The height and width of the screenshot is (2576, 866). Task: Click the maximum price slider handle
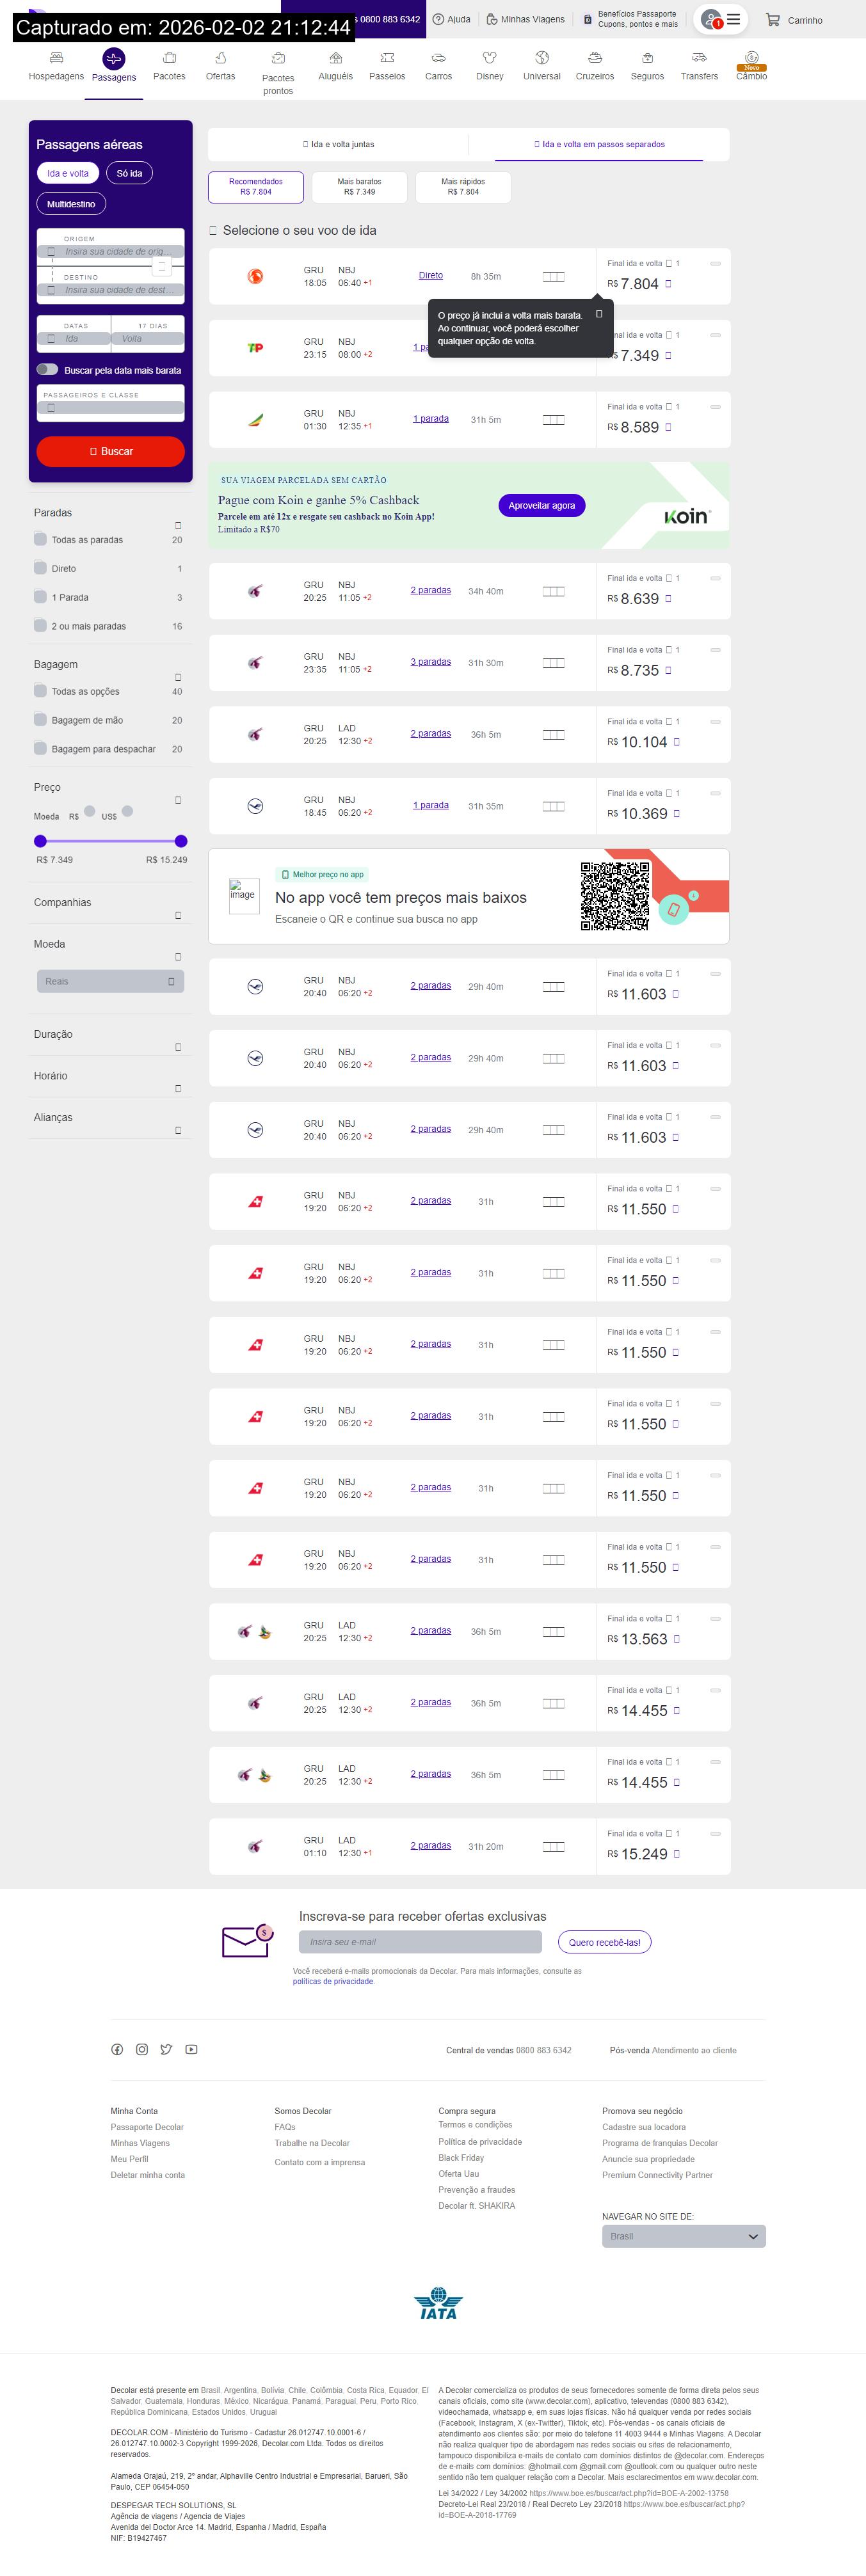tap(181, 841)
